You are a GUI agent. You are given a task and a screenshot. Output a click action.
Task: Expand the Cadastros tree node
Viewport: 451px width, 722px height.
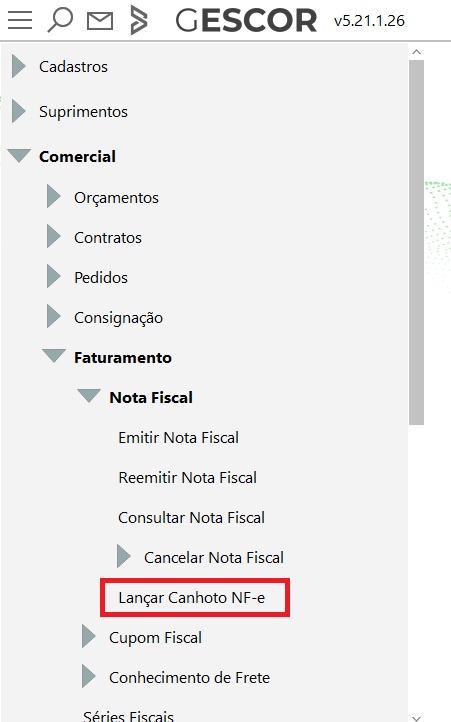tap(18, 66)
